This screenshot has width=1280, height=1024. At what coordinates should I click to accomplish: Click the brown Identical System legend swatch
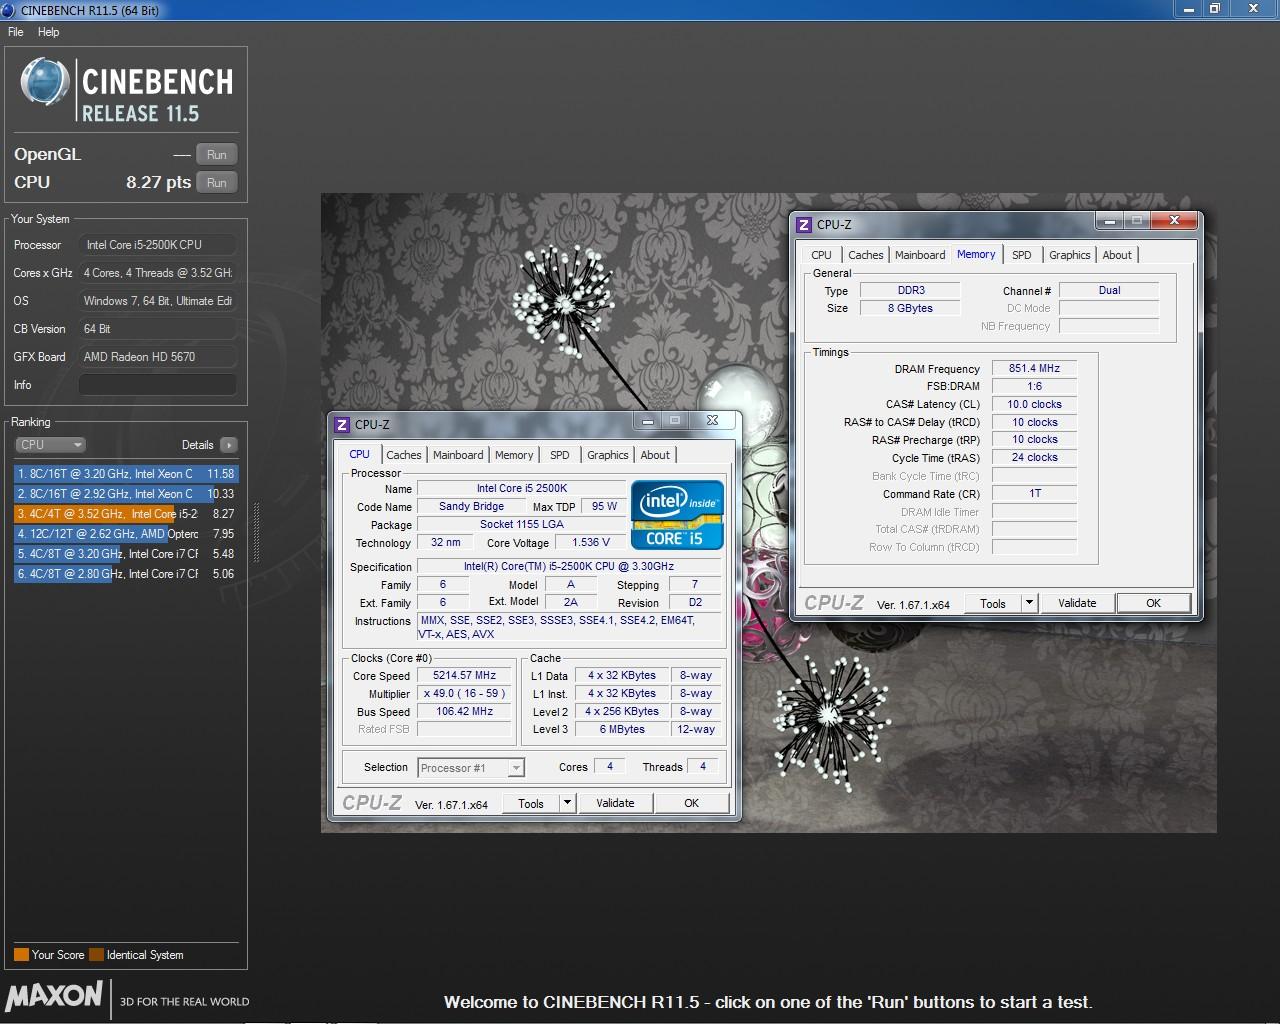point(96,955)
